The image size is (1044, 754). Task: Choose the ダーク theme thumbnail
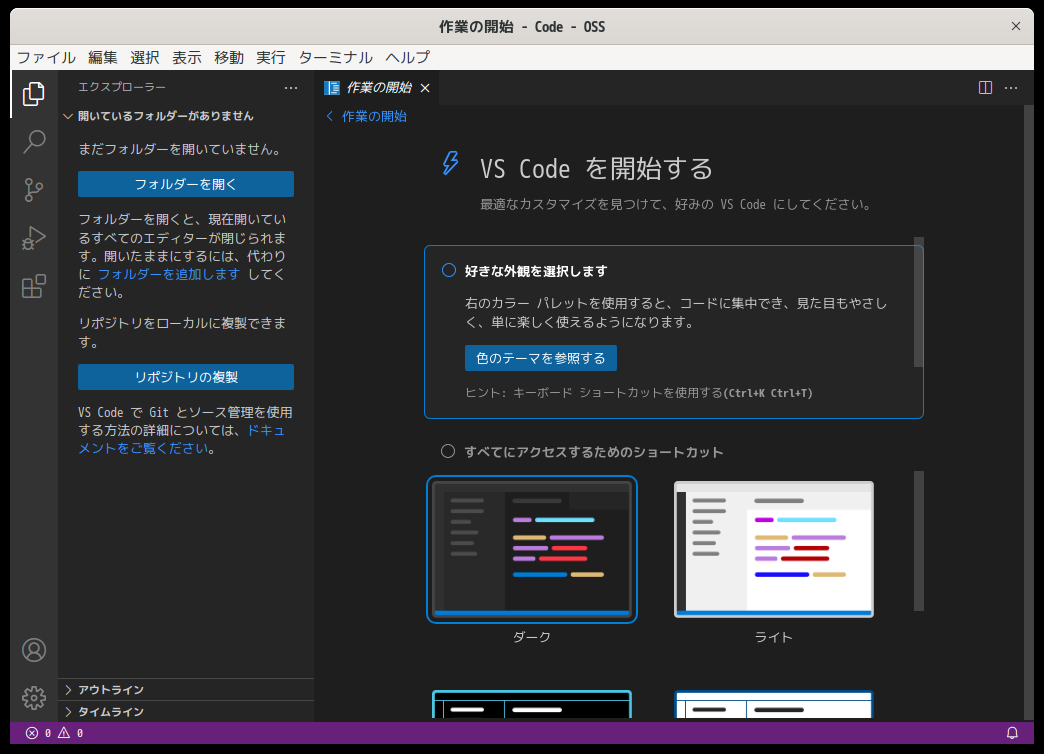532,550
